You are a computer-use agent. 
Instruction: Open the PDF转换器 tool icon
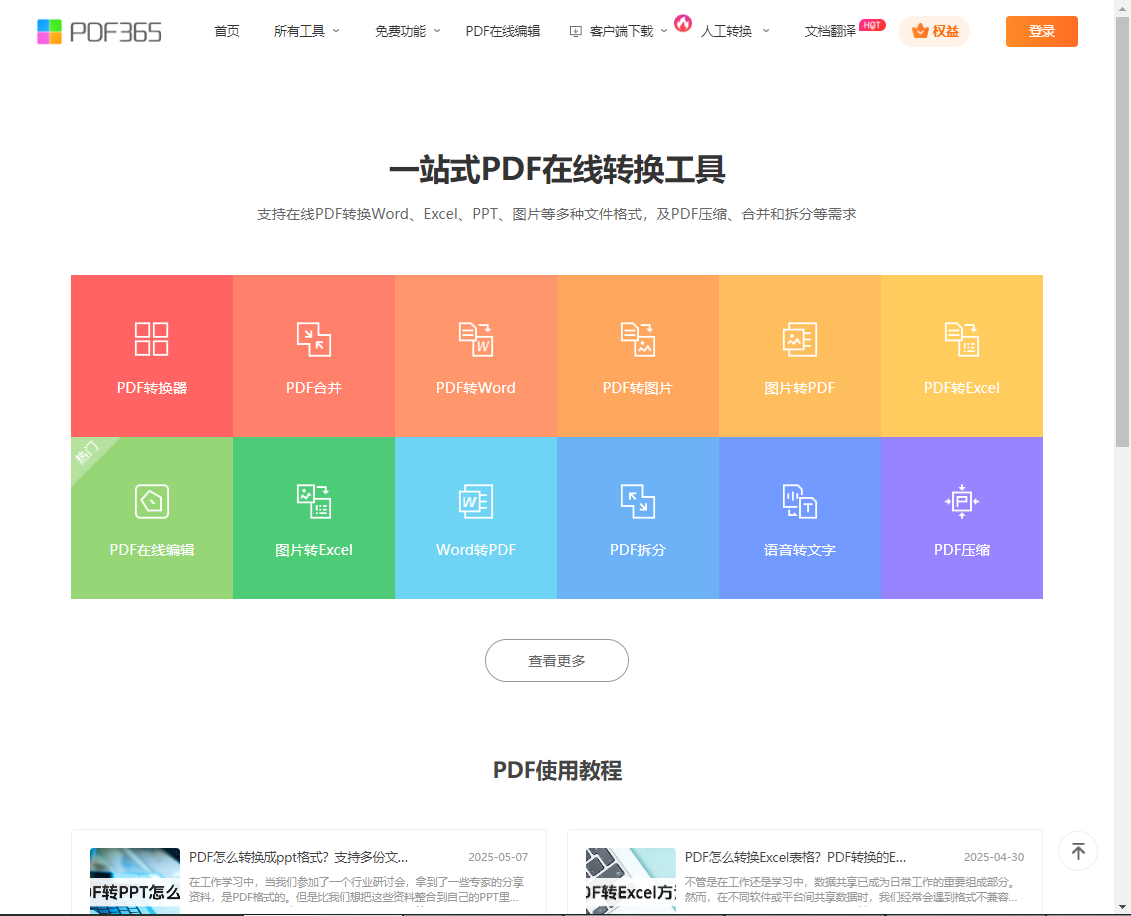point(151,339)
